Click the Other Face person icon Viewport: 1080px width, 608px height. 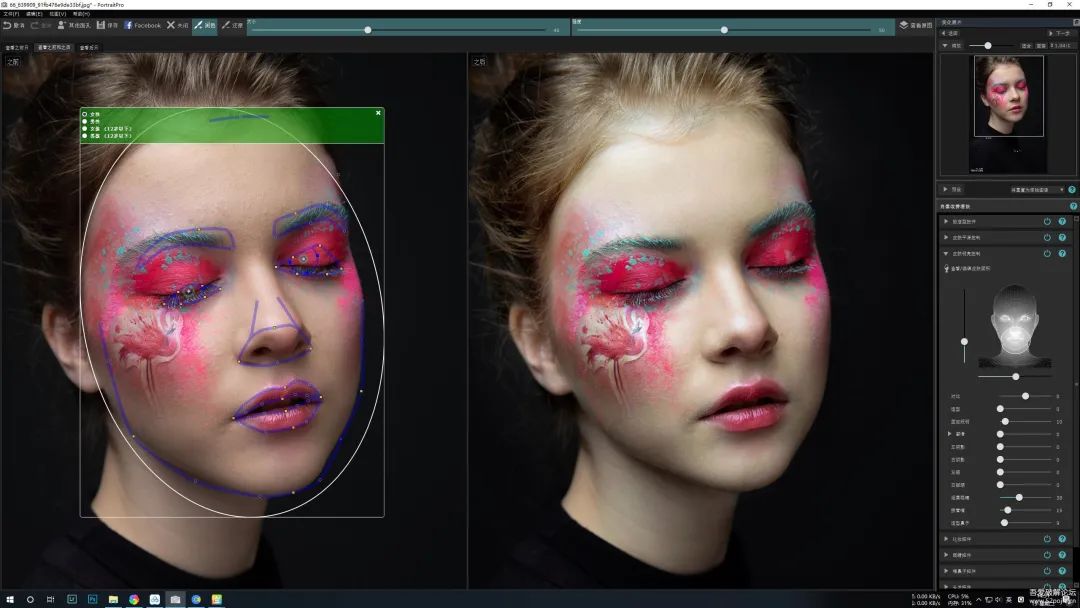pos(61,25)
